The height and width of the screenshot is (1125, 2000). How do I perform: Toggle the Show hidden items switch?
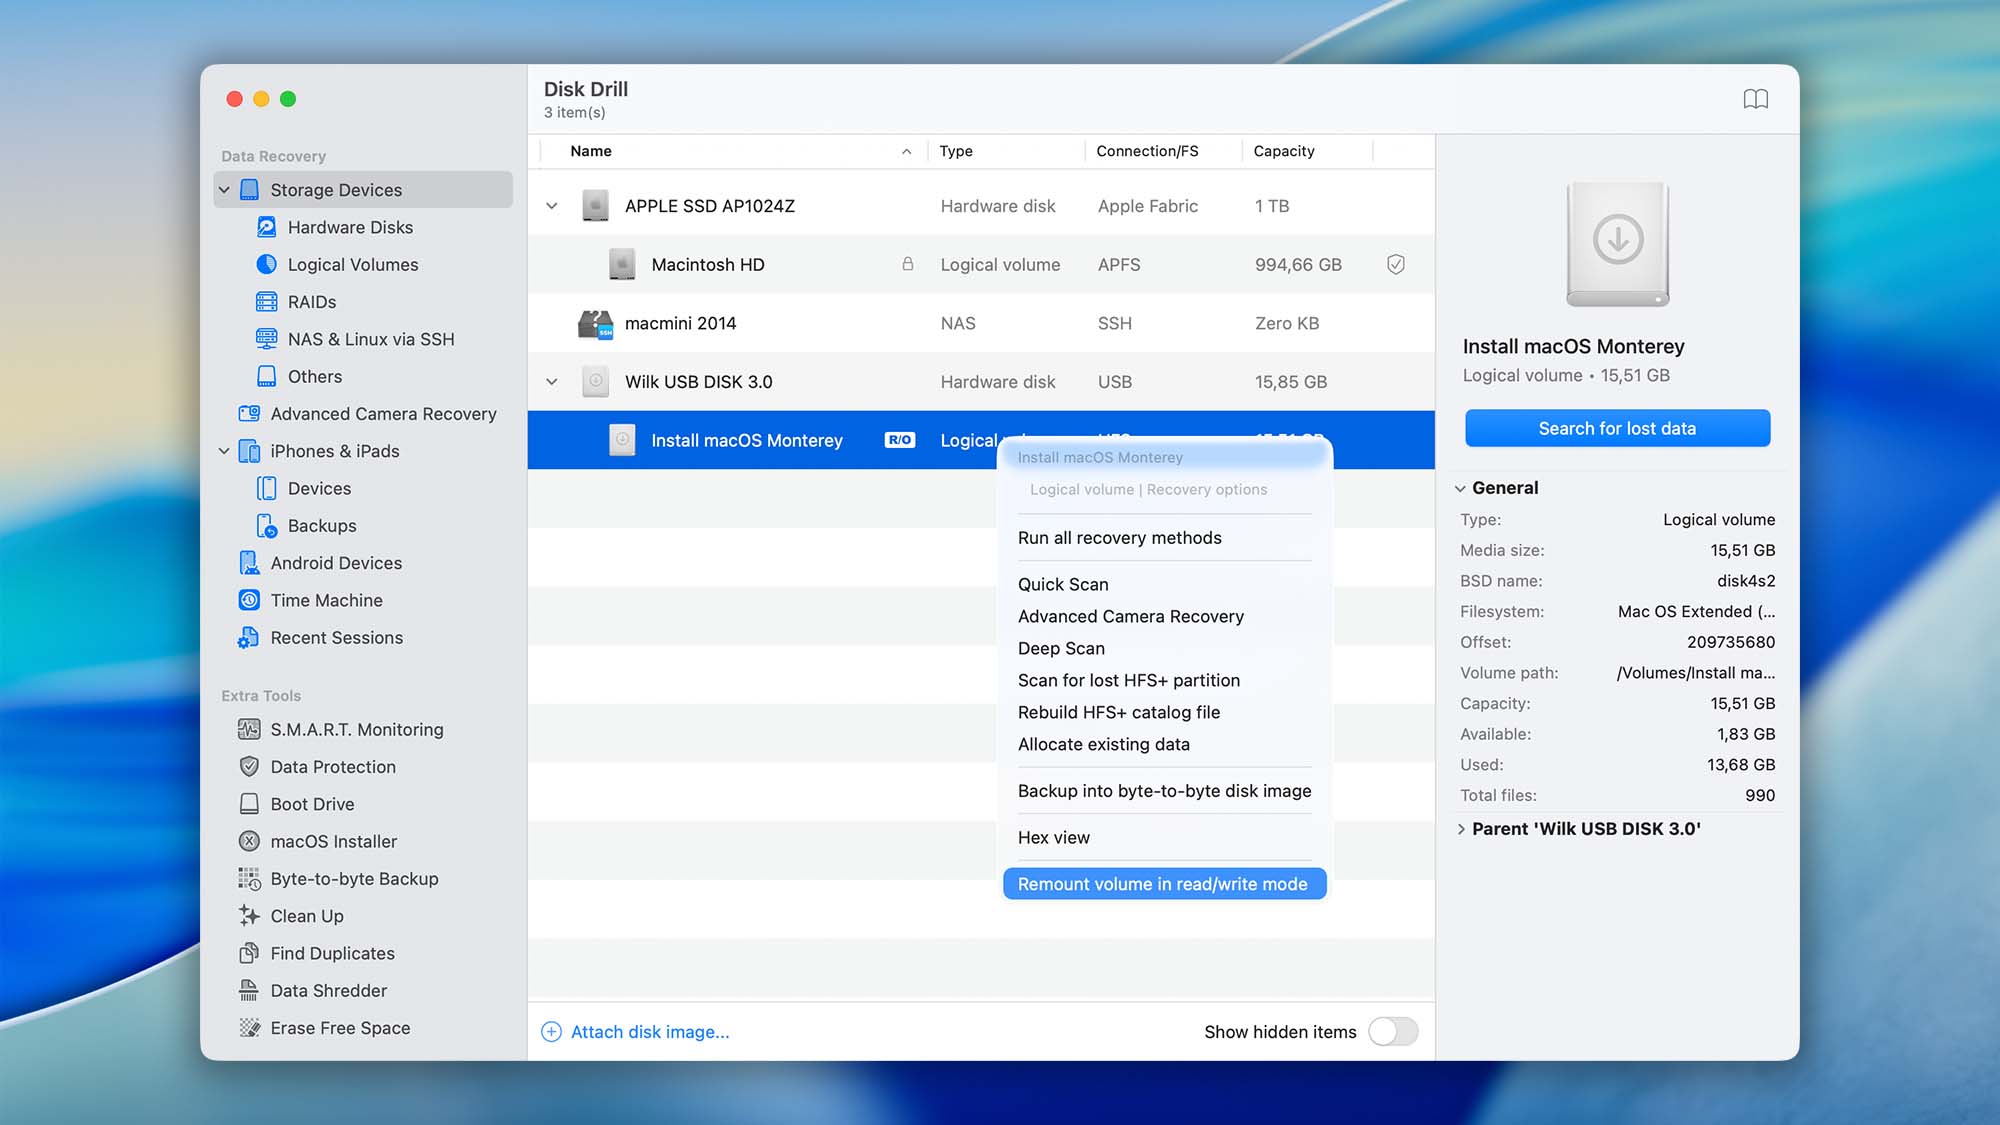1393,1032
